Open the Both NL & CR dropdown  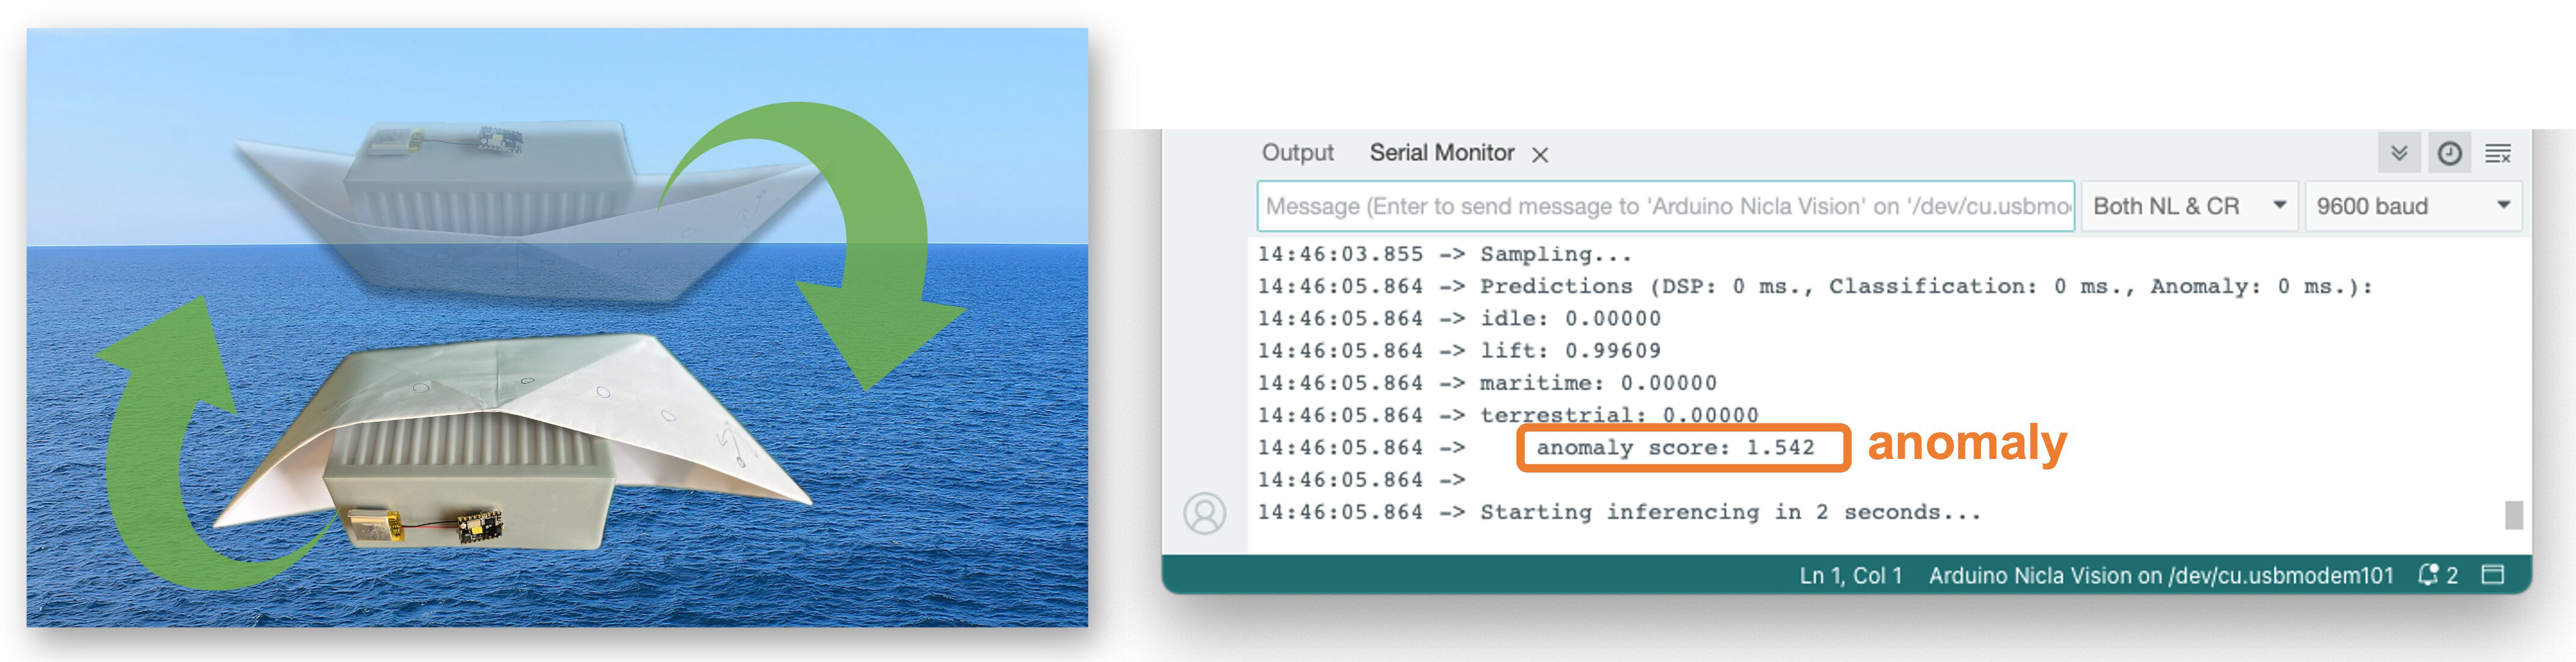(2189, 206)
